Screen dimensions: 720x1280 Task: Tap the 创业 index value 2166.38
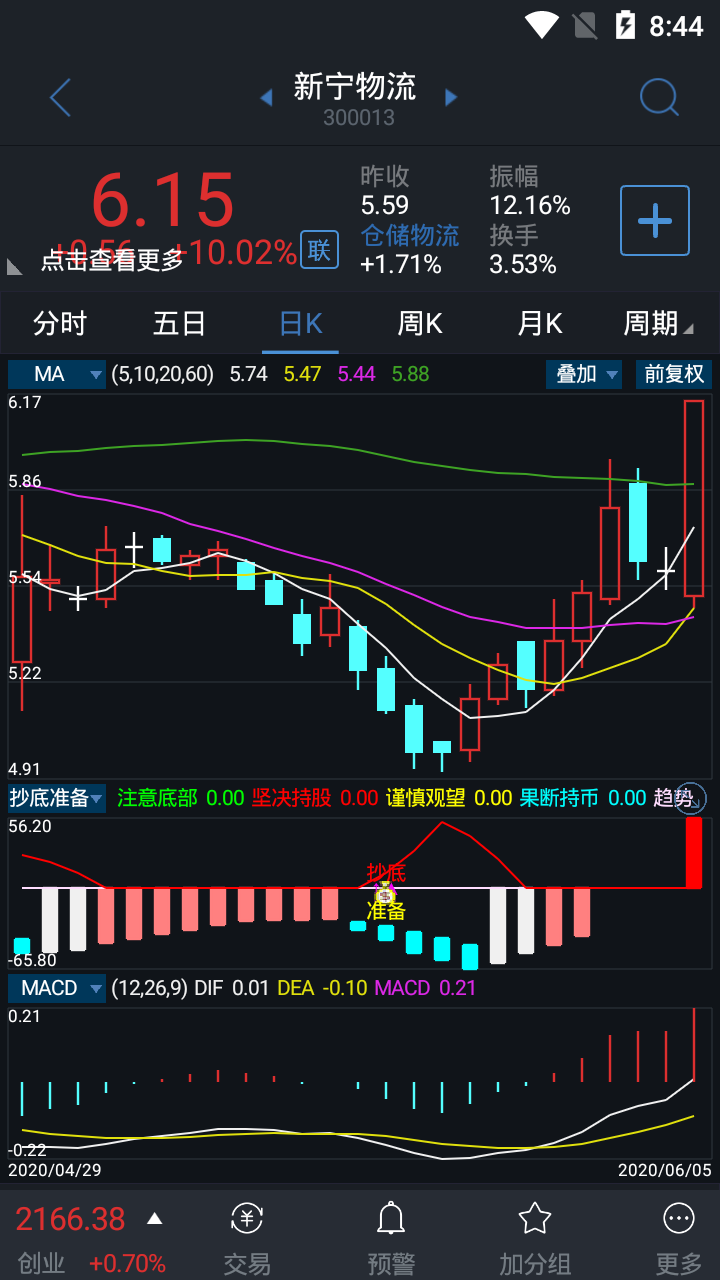click(70, 1219)
